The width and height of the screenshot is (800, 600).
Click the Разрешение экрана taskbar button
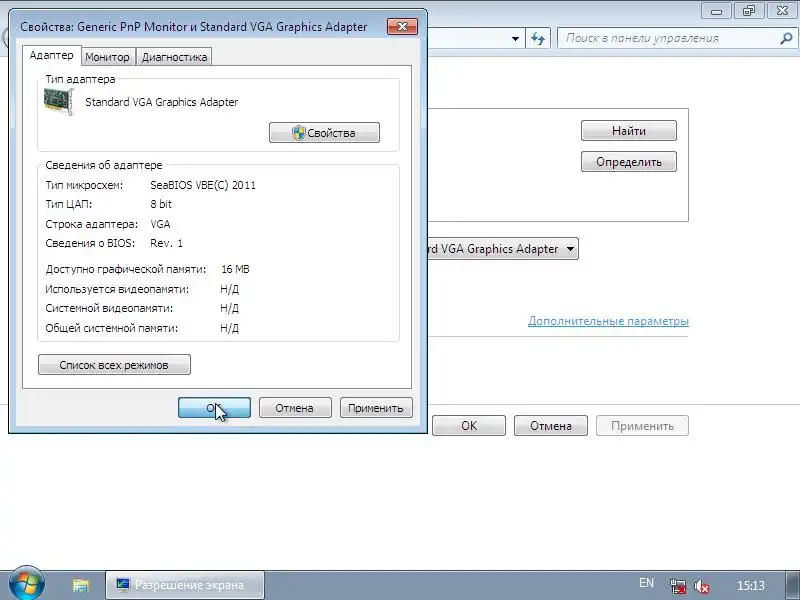(x=185, y=585)
